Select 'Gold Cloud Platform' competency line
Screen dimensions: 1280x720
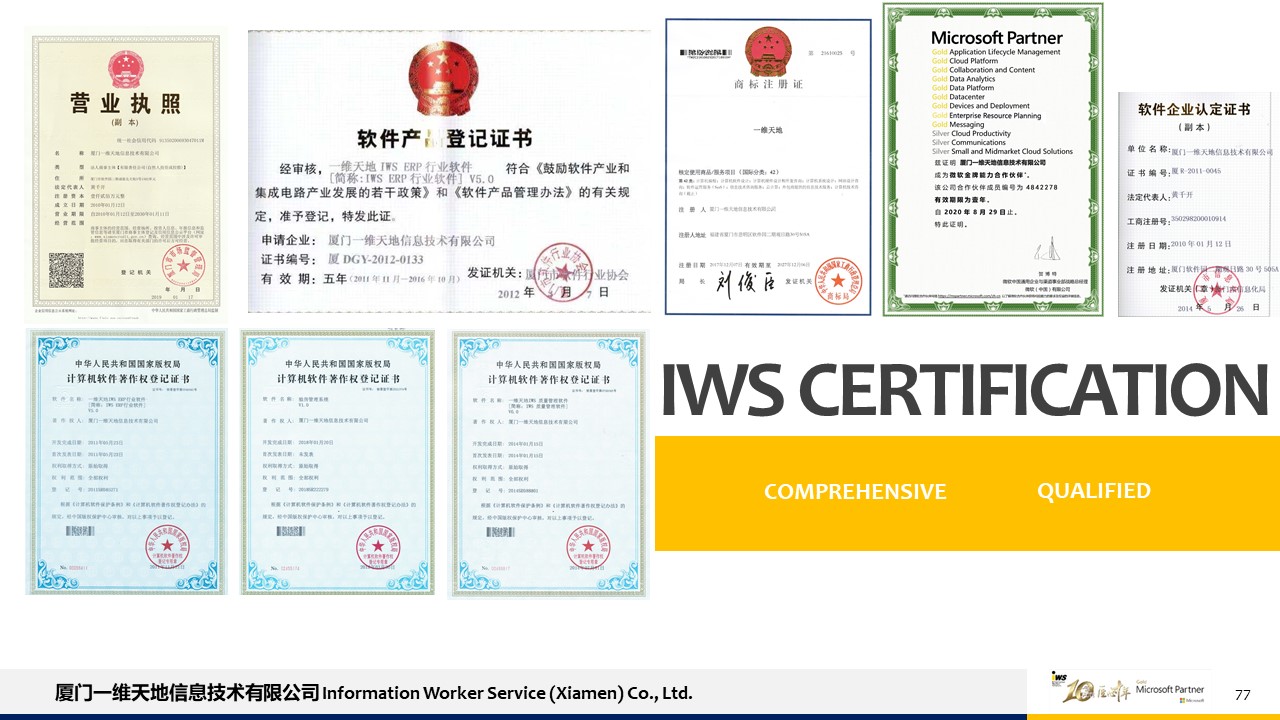(964, 61)
